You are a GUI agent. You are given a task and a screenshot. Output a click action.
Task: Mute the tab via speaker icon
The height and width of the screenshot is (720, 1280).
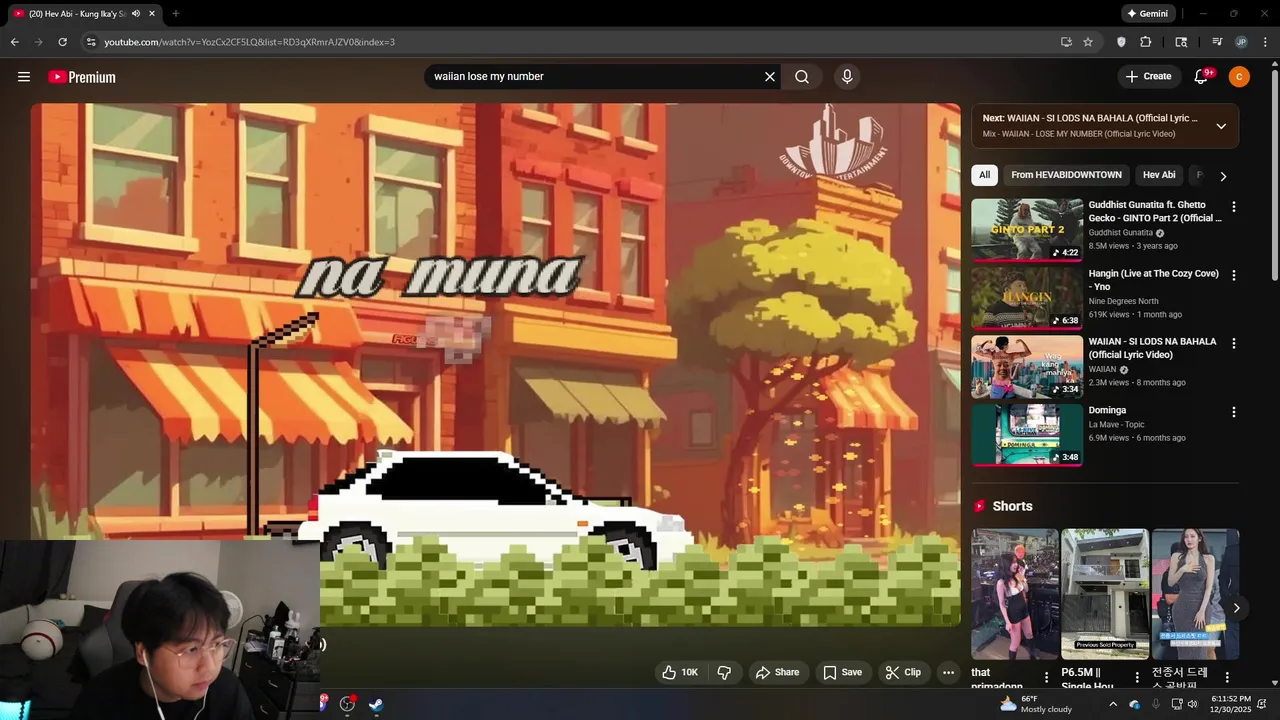coord(136,14)
